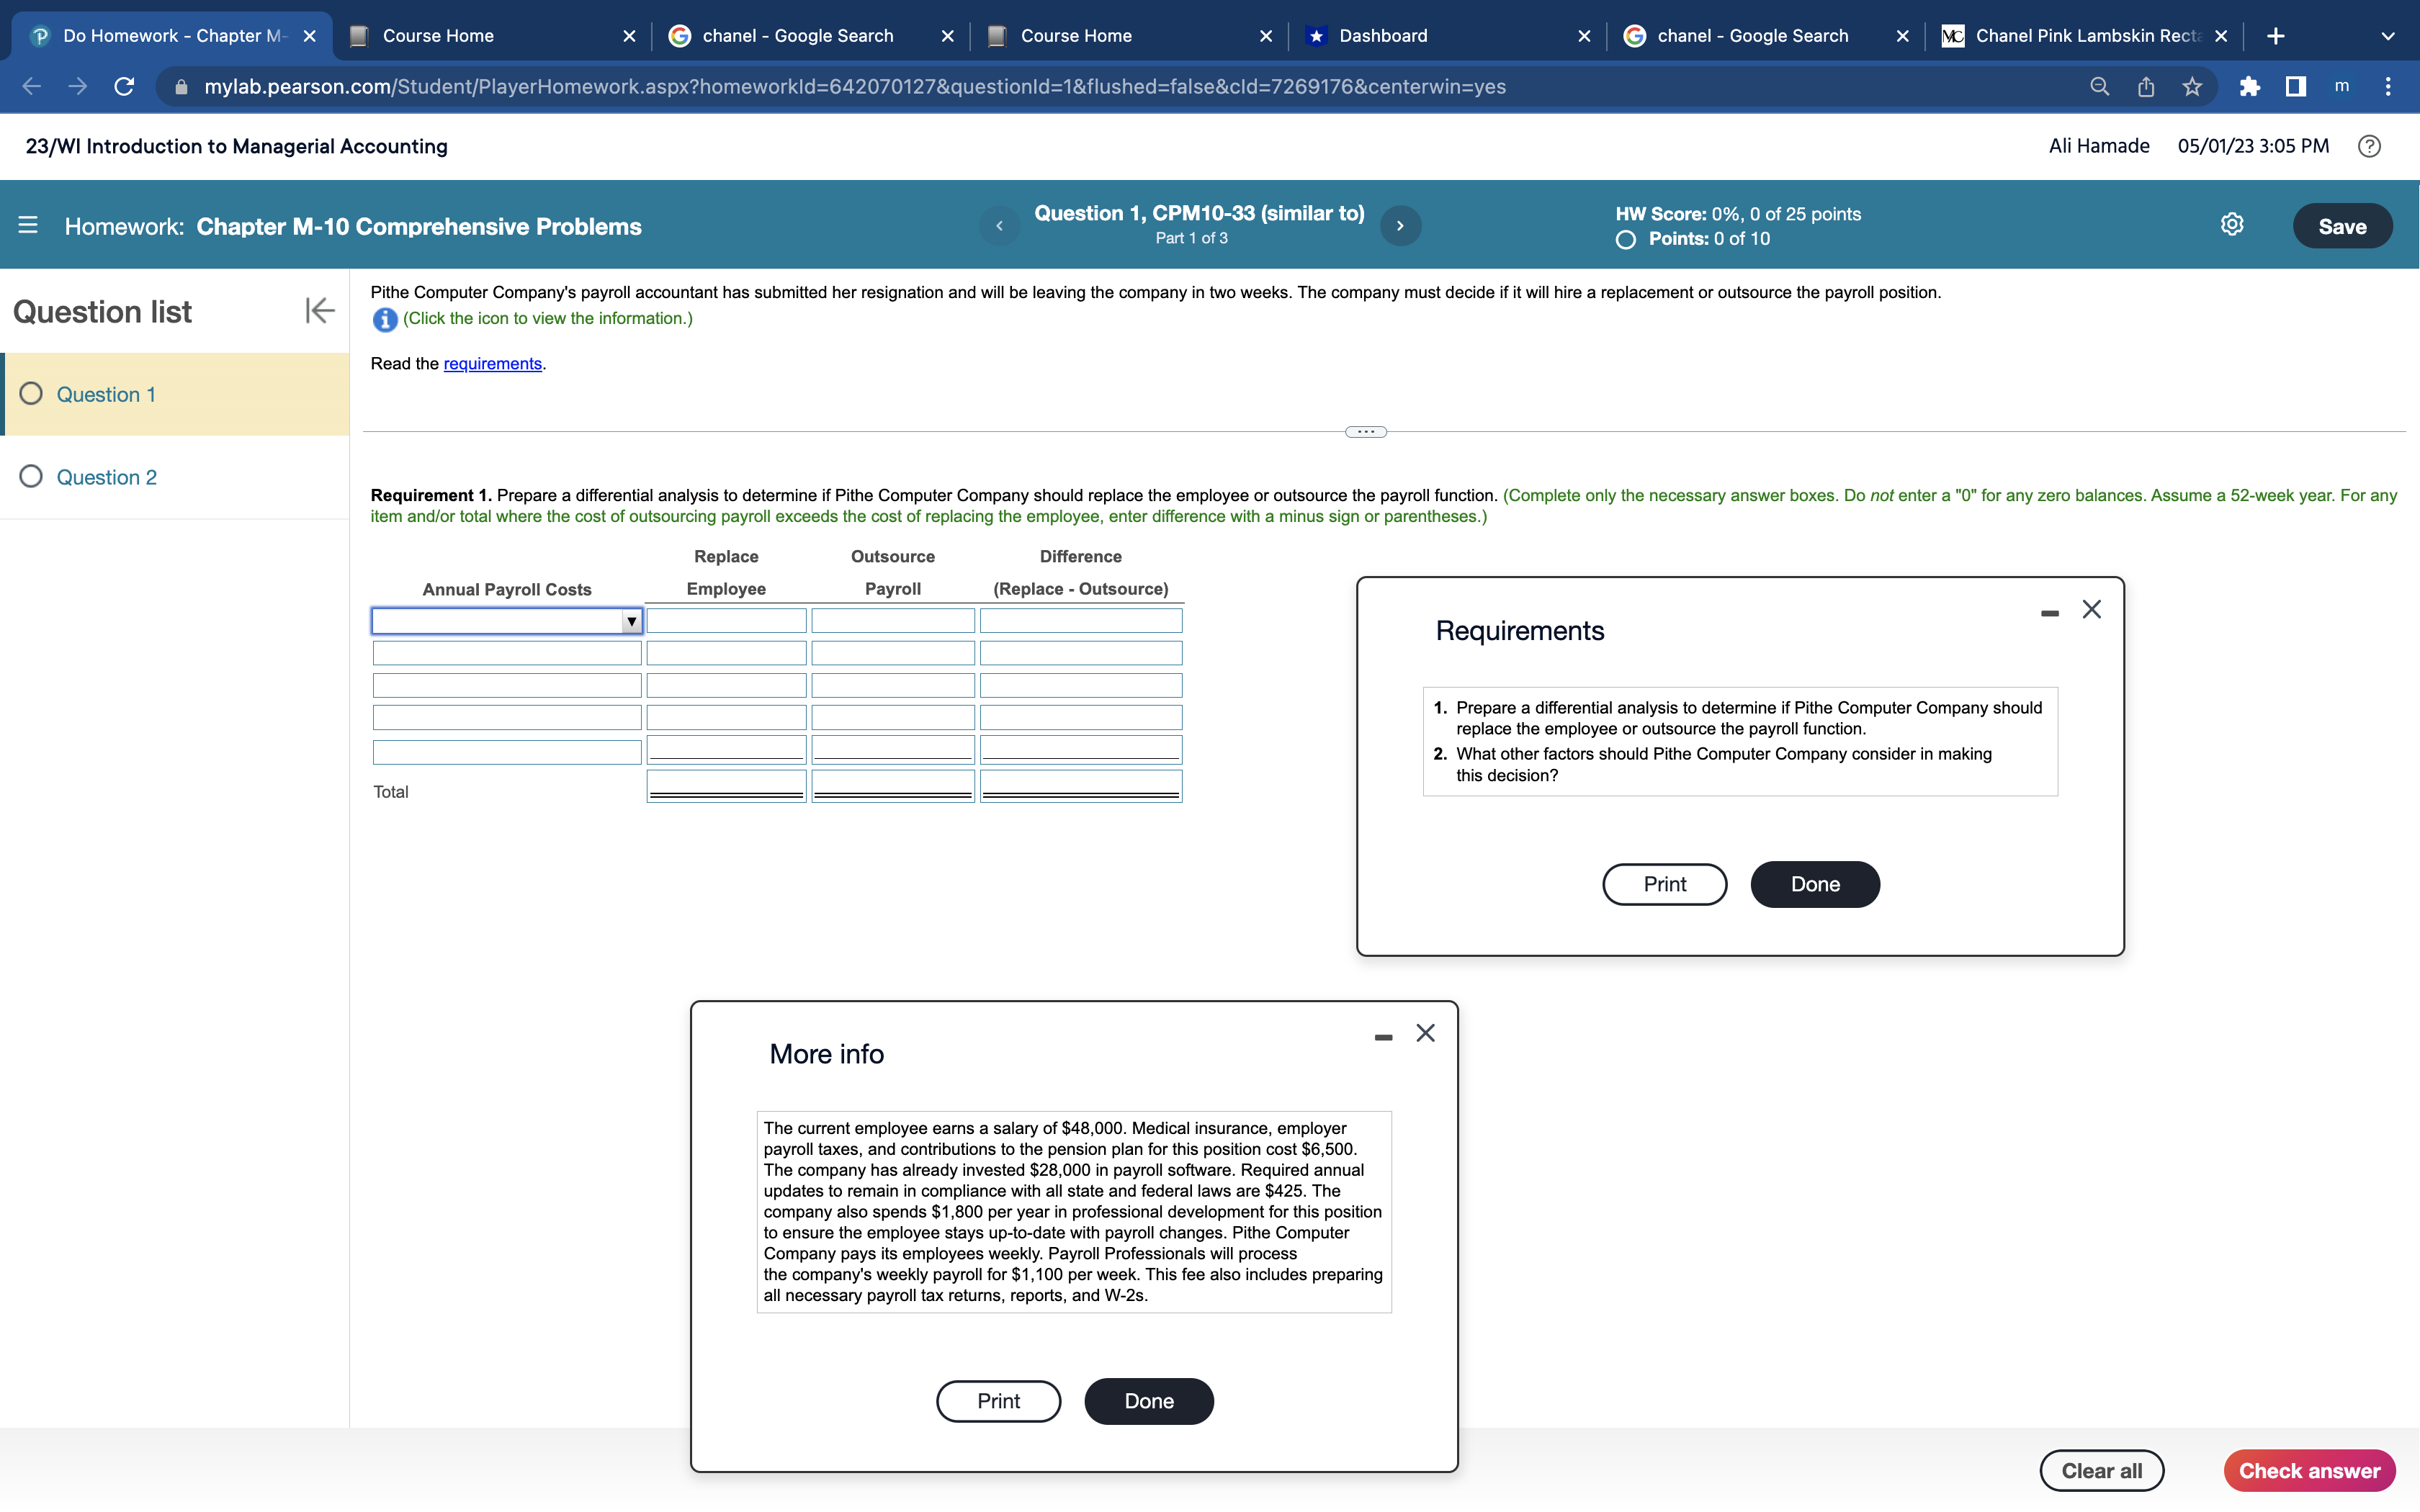Open the homework settings gear icon
The height and width of the screenshot is (1512, 2420).
[x=2231, y=225]
